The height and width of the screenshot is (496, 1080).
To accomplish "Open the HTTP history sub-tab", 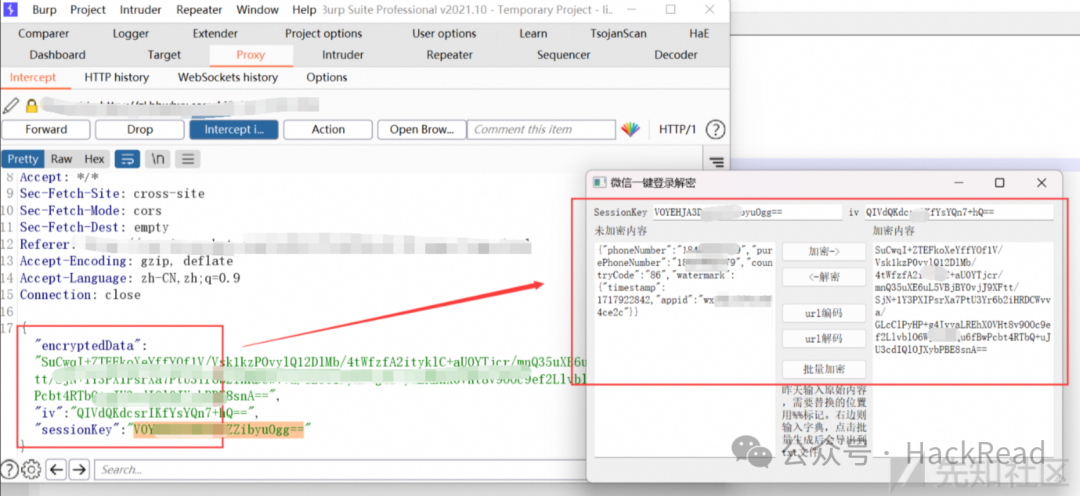I will 116,77.
